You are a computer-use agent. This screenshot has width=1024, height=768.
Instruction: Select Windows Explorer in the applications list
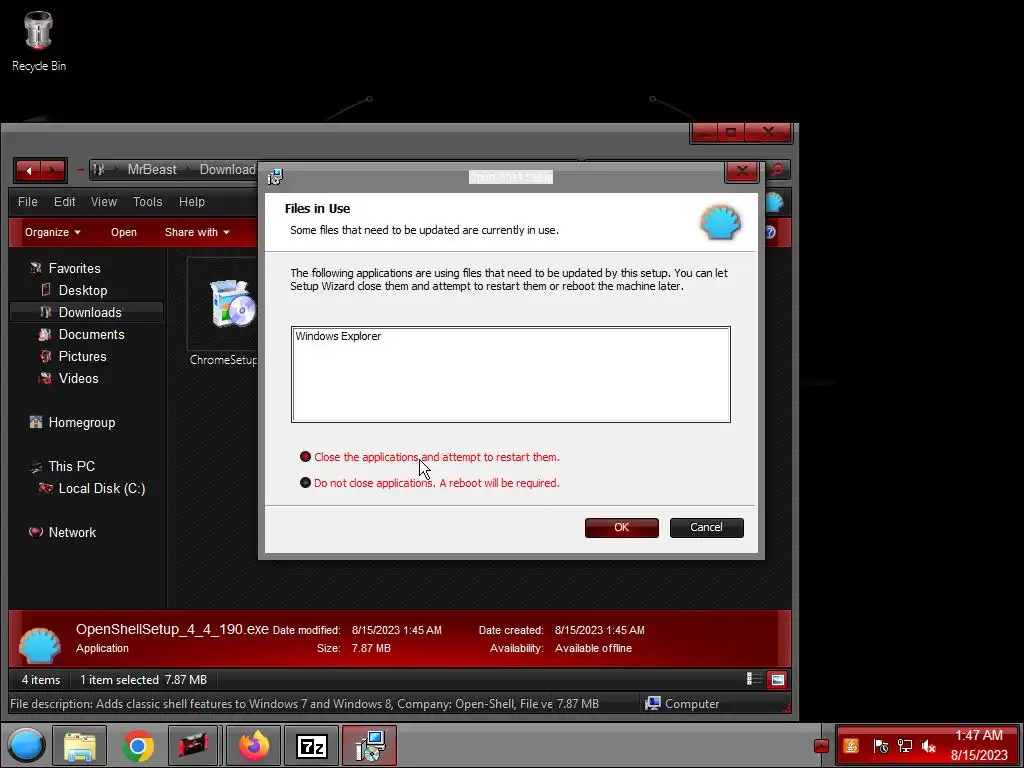coord(338,336)
